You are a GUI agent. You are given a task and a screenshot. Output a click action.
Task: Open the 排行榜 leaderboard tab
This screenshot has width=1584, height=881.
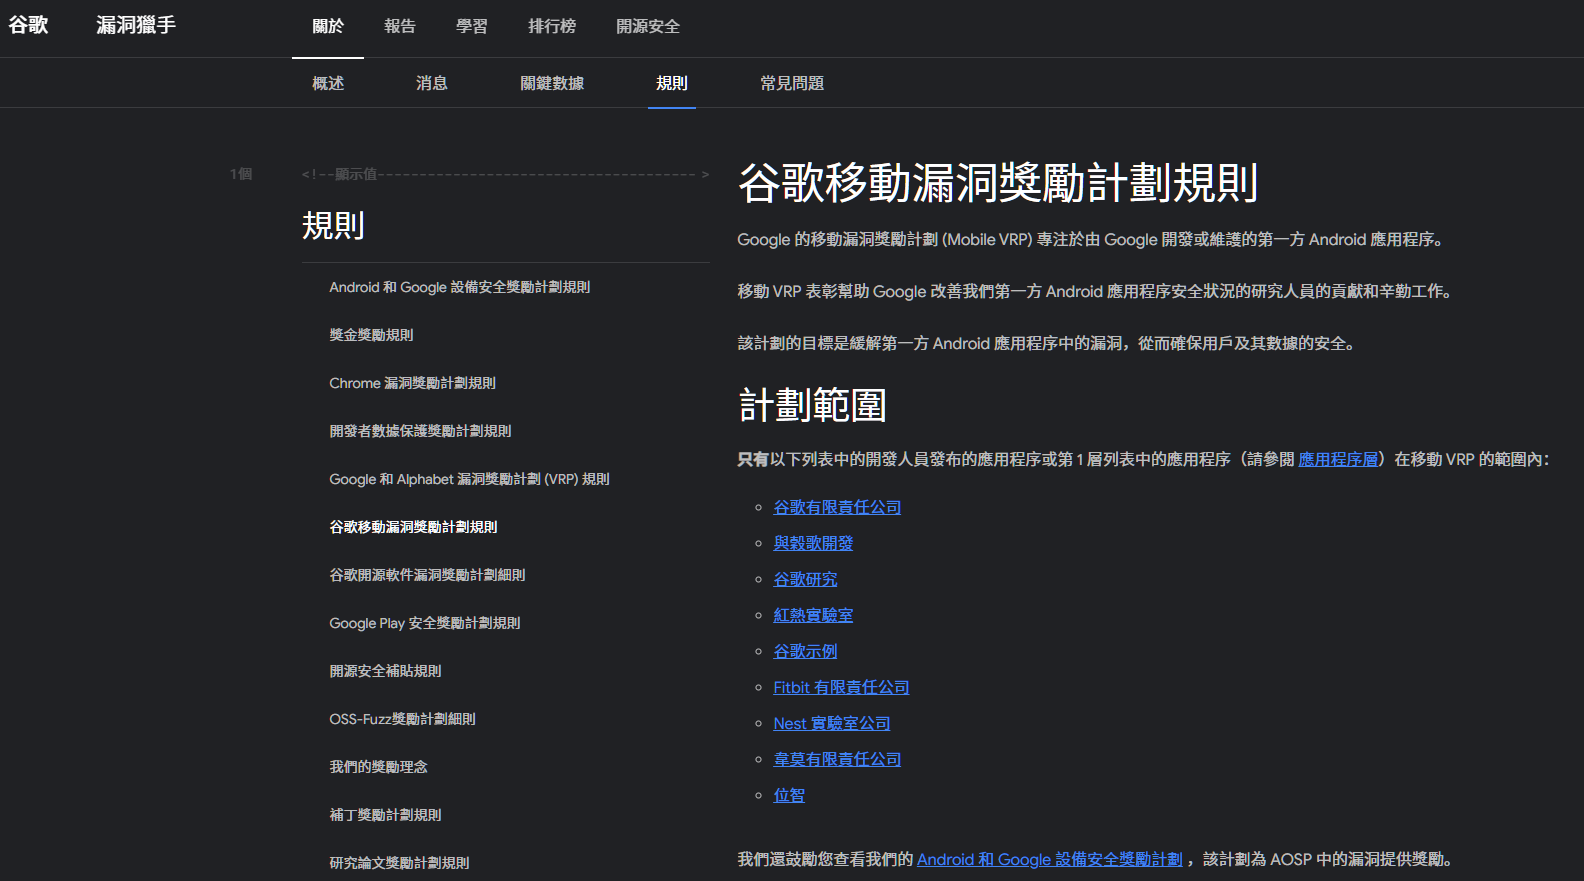(552, 27)
